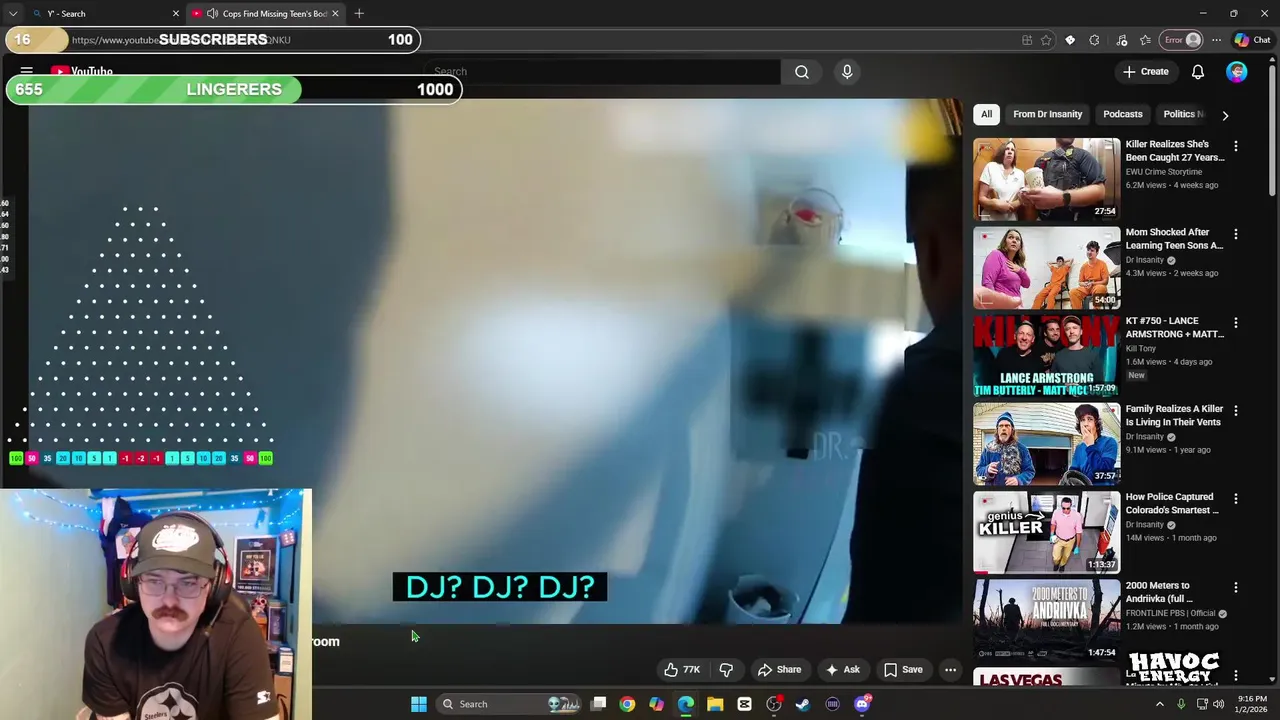Open the Copilot Chat button
Screen dimensions: 1280x720
1253,40
